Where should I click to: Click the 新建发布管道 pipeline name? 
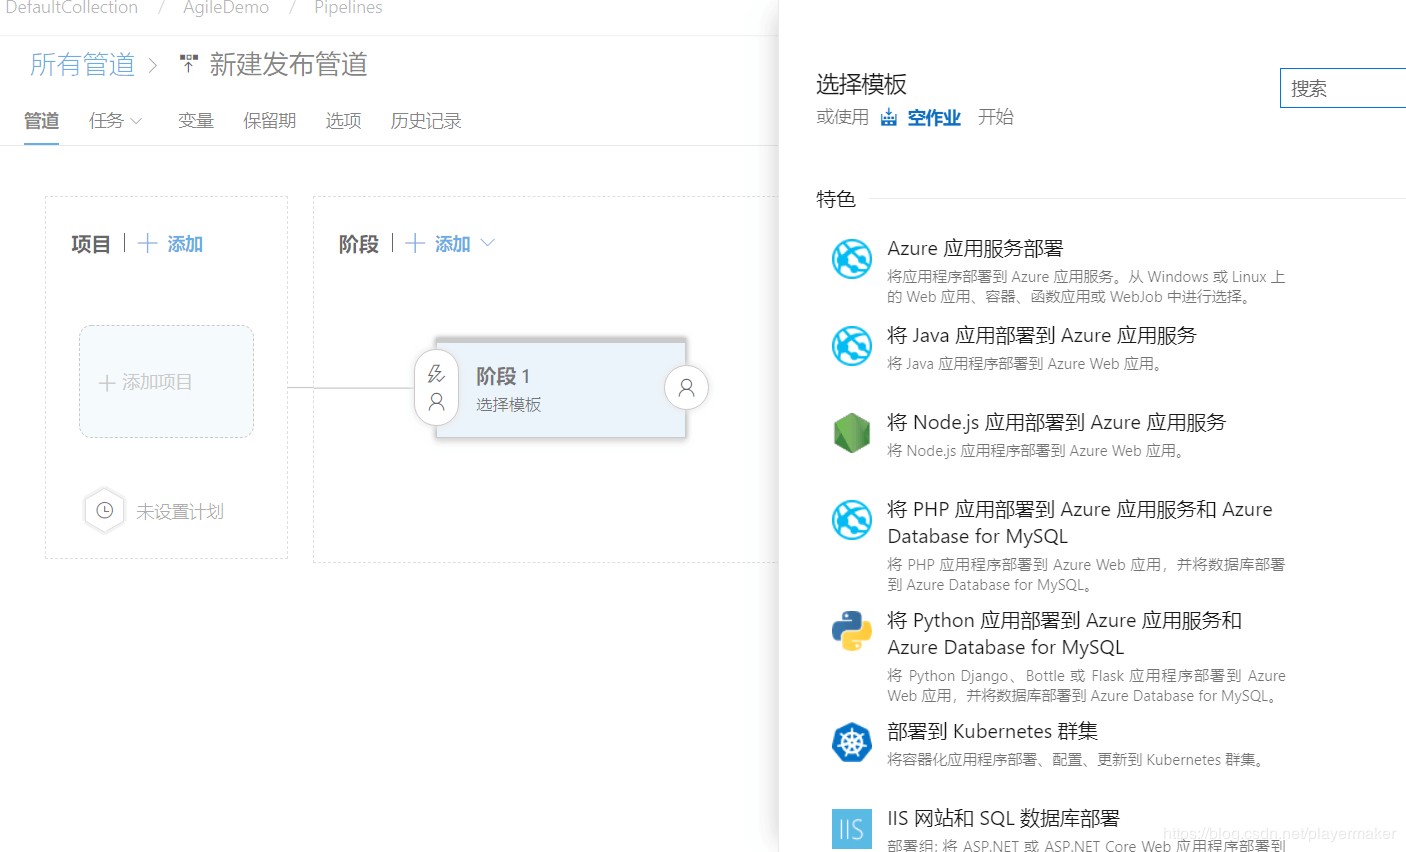tap(288, 65)
